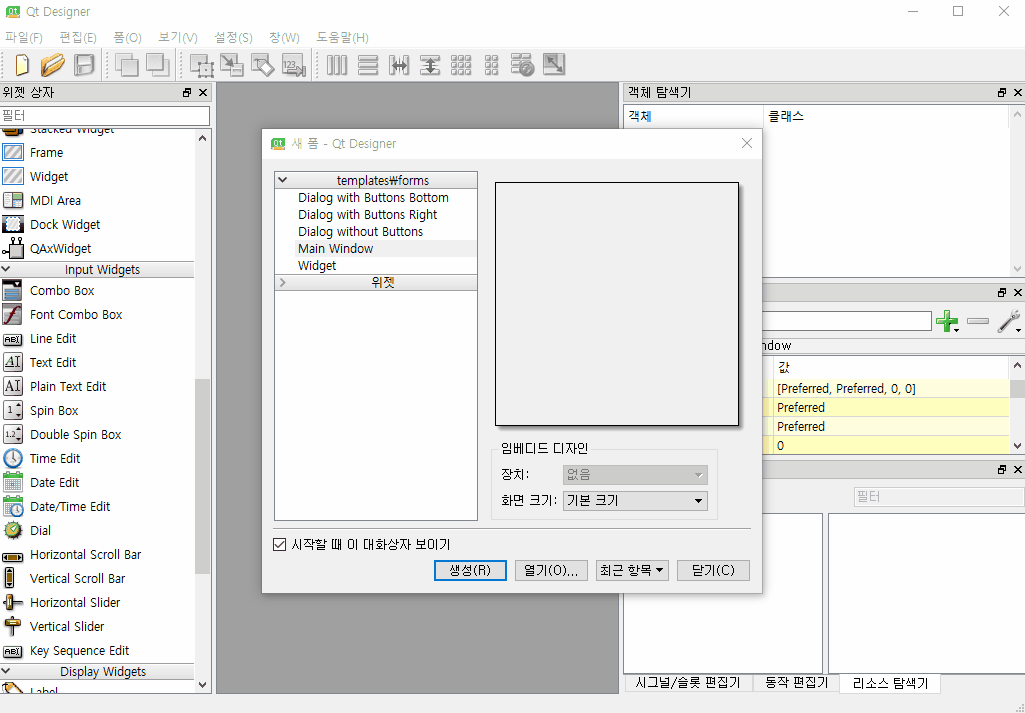1025x713 pixels.
Task: Open the 편집(E) menu
Action: tap(78, 37)
